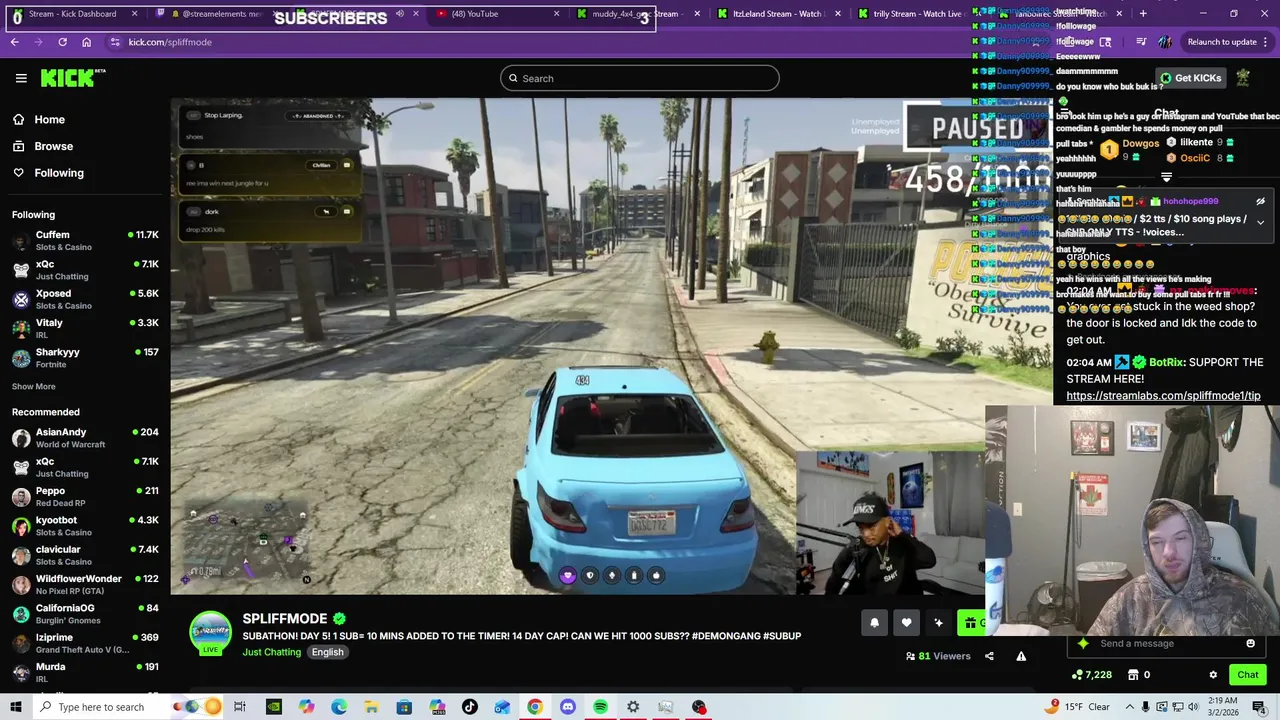1280x720 pixels.
Task: Open the streamlabs tip link in chat
Action: pos(1163,396)
